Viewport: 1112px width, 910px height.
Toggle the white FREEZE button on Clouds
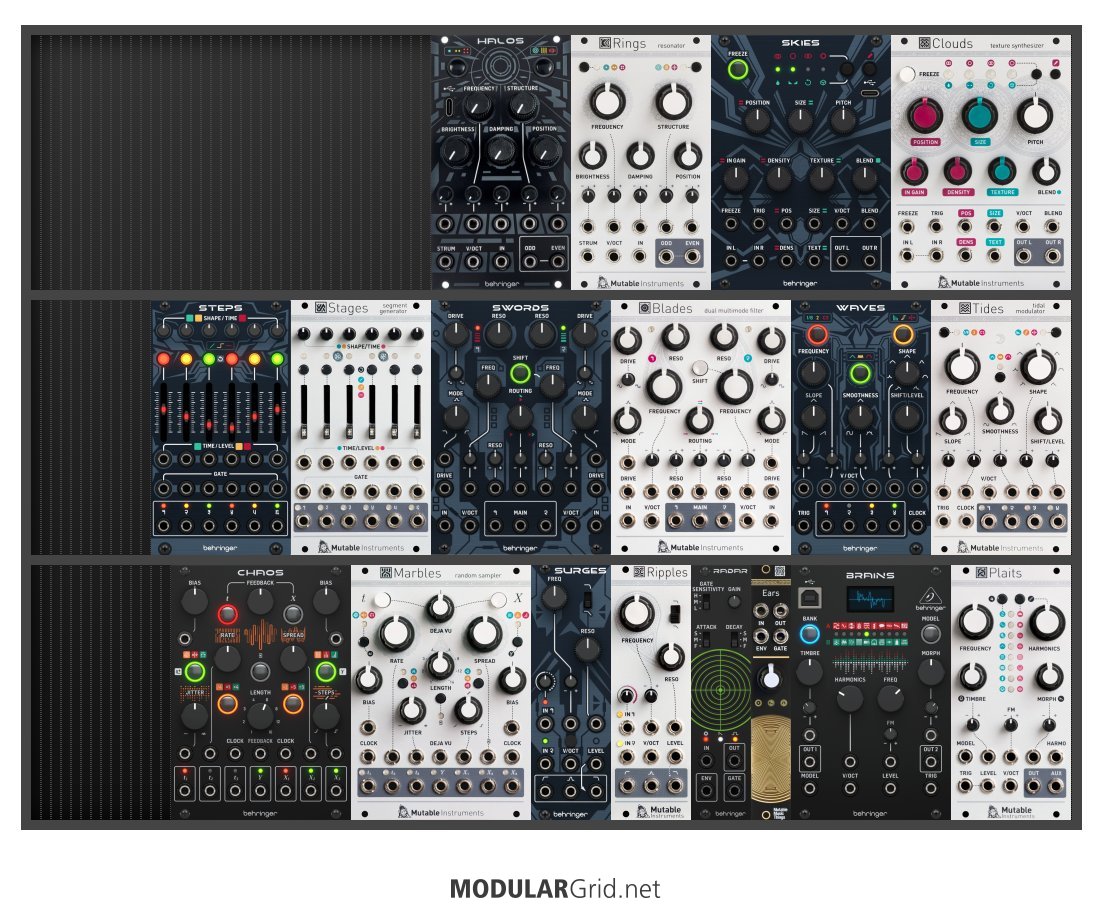tap(907, 74)
